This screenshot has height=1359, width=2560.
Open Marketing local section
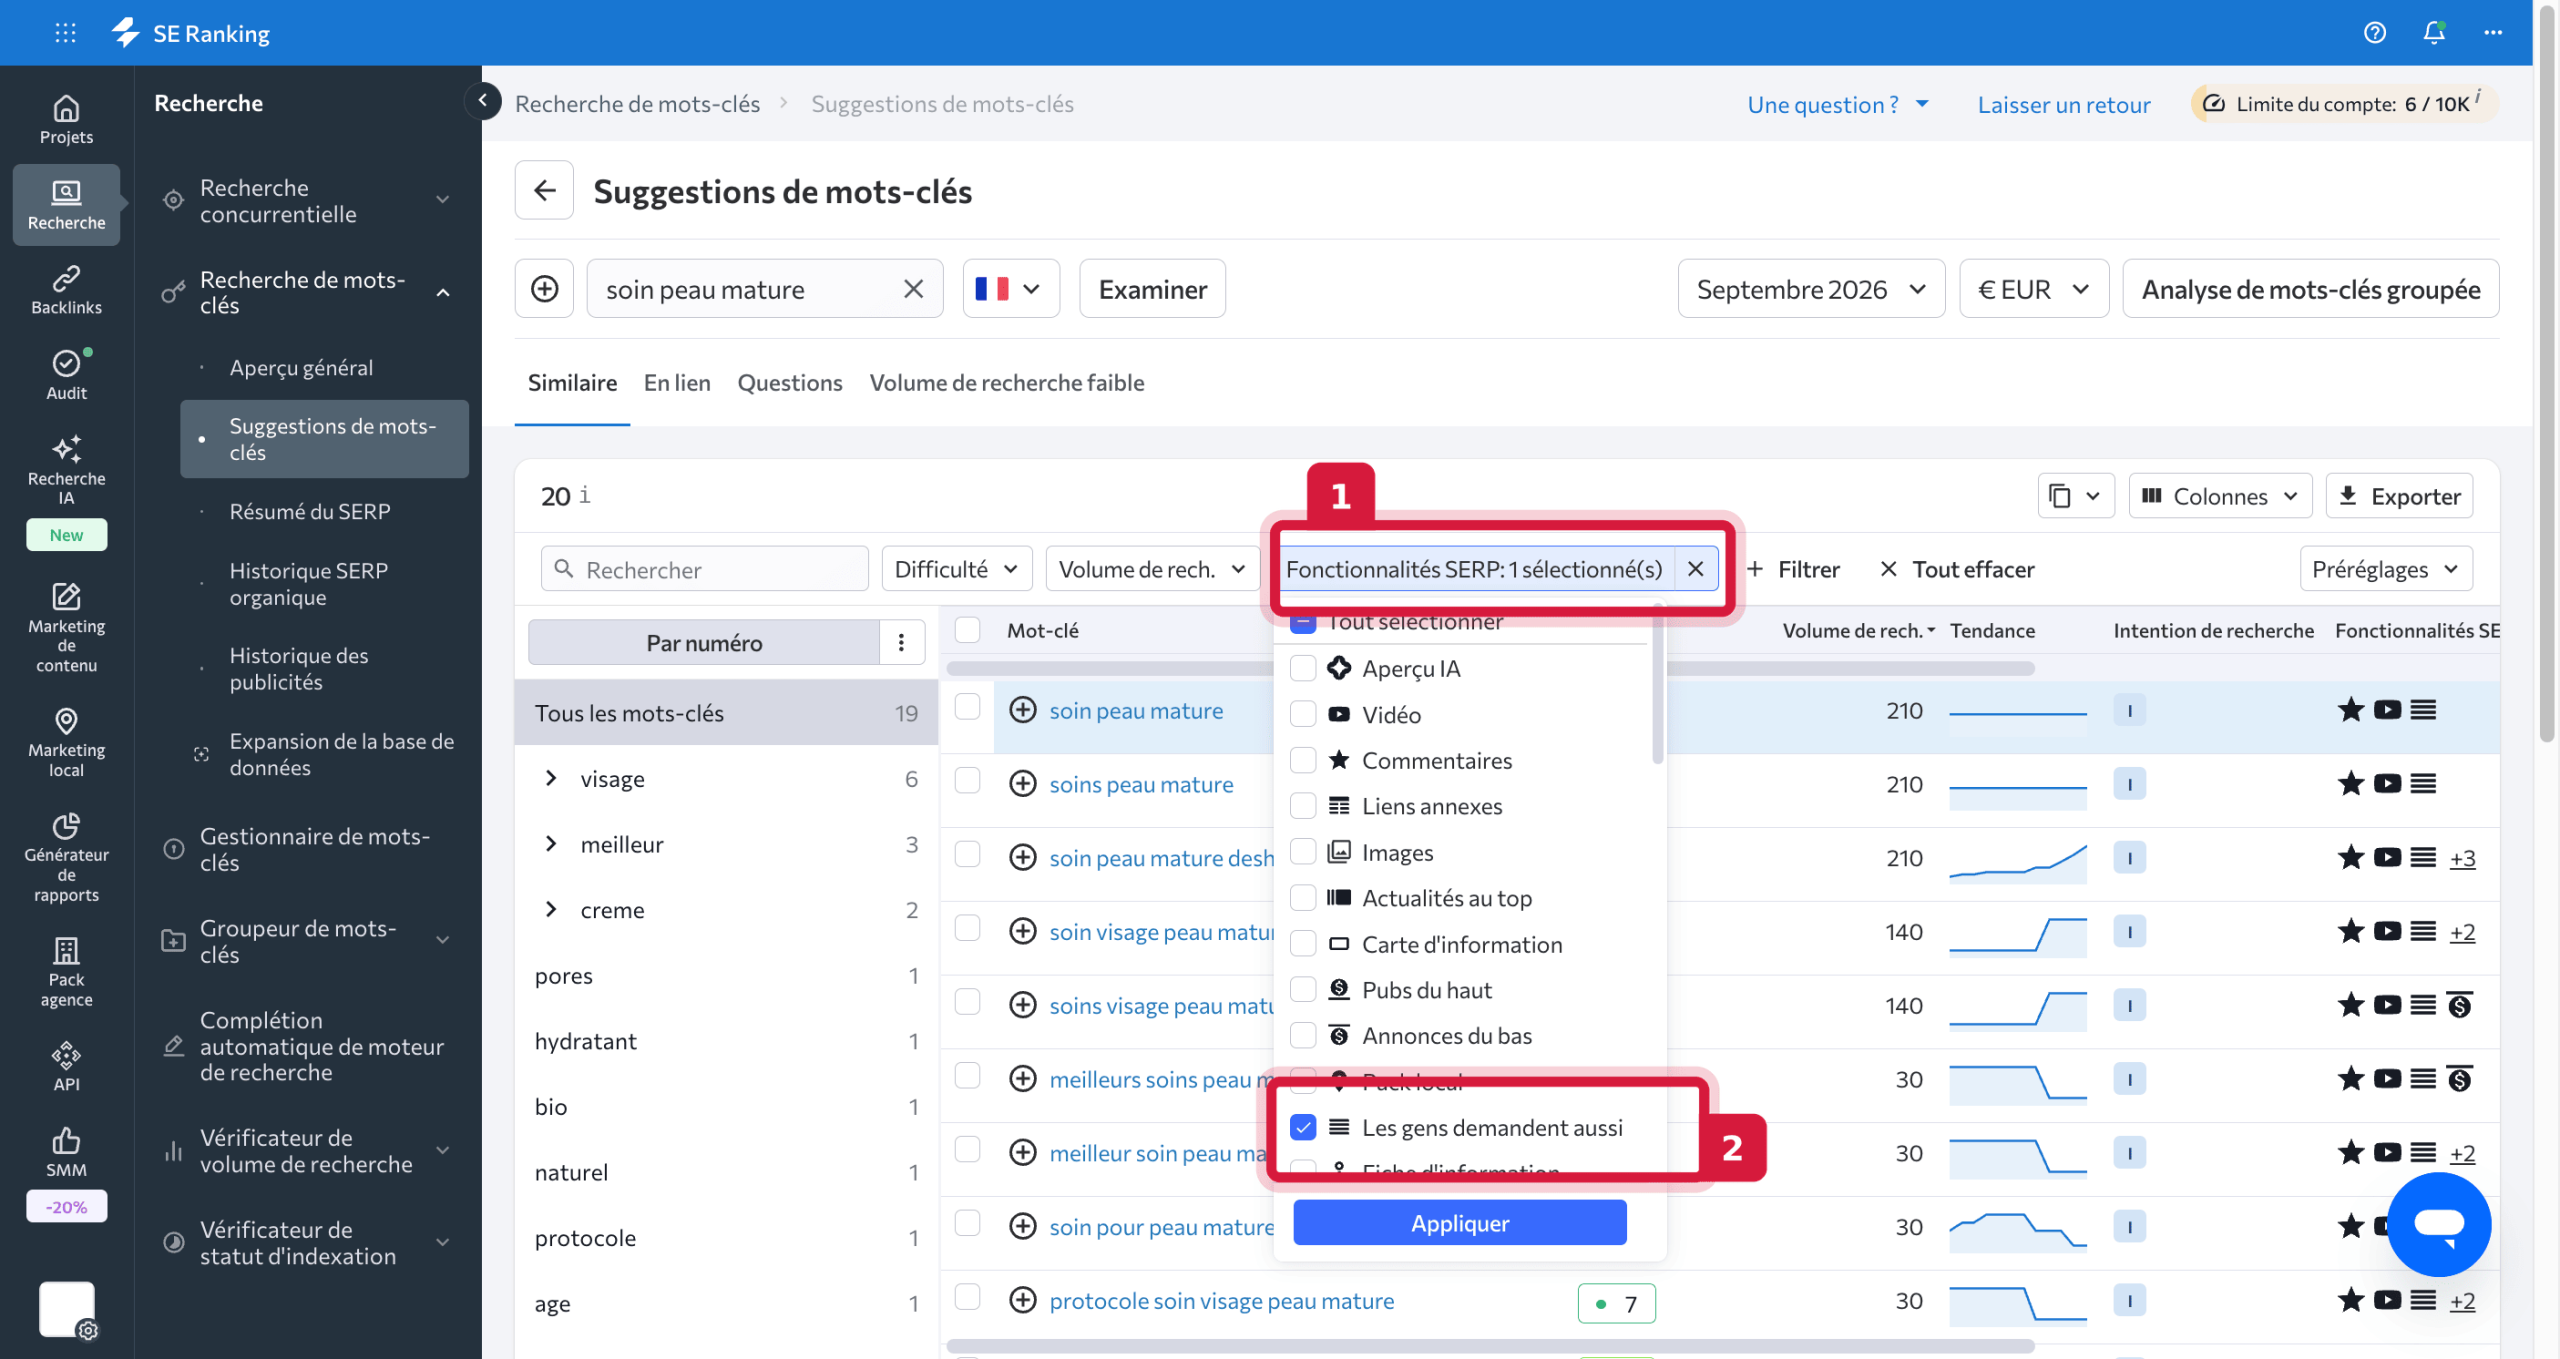66,742
